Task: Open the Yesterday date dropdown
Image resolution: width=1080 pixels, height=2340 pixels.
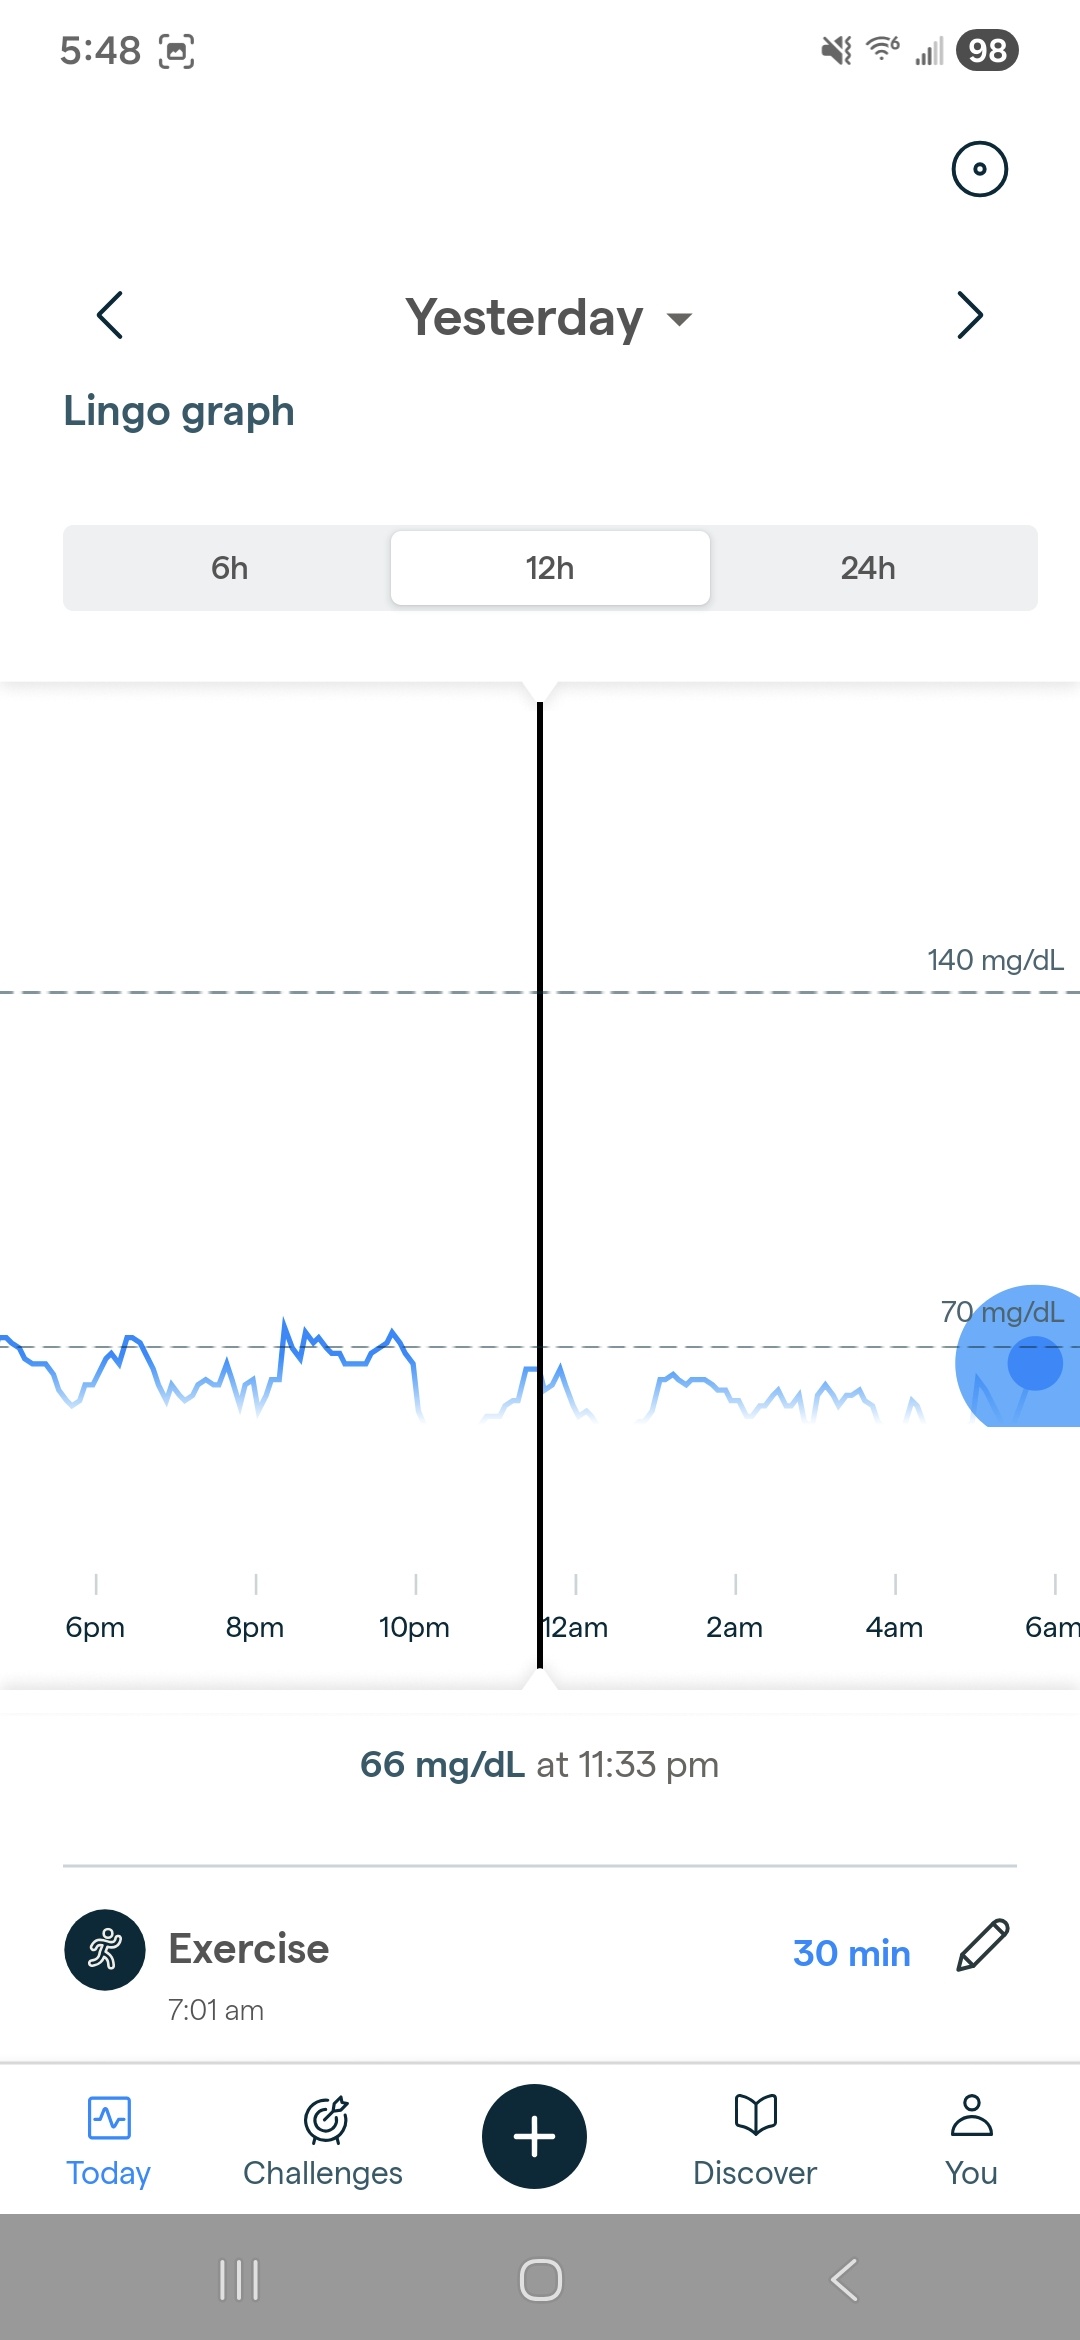Action: pyautogui.click(x=548, y=318)
